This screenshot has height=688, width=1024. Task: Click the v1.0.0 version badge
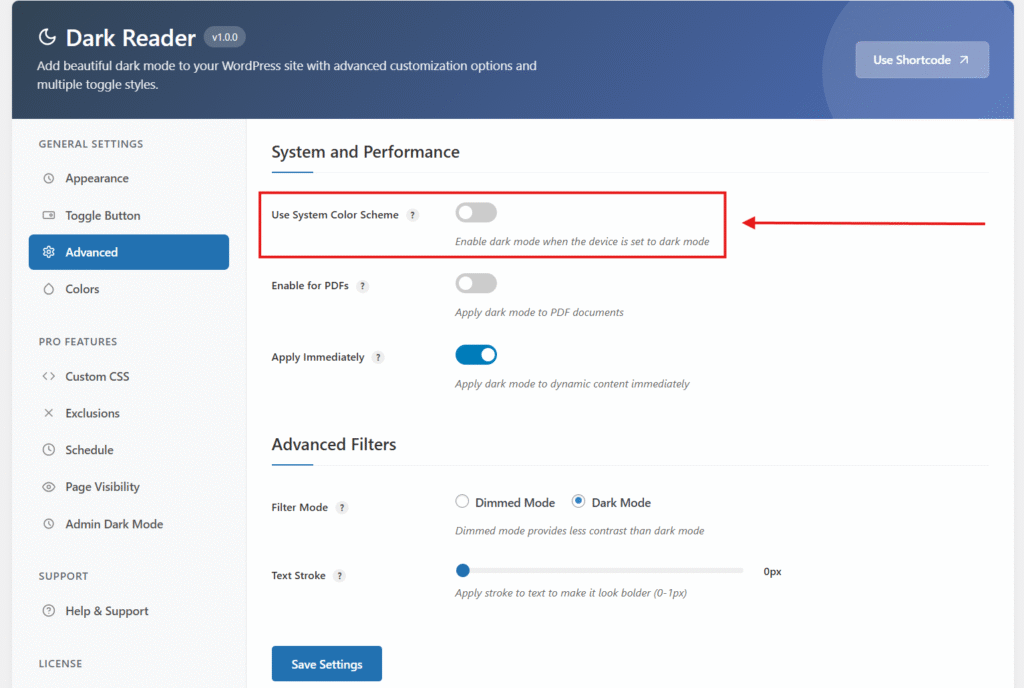(x=225, y=37)
